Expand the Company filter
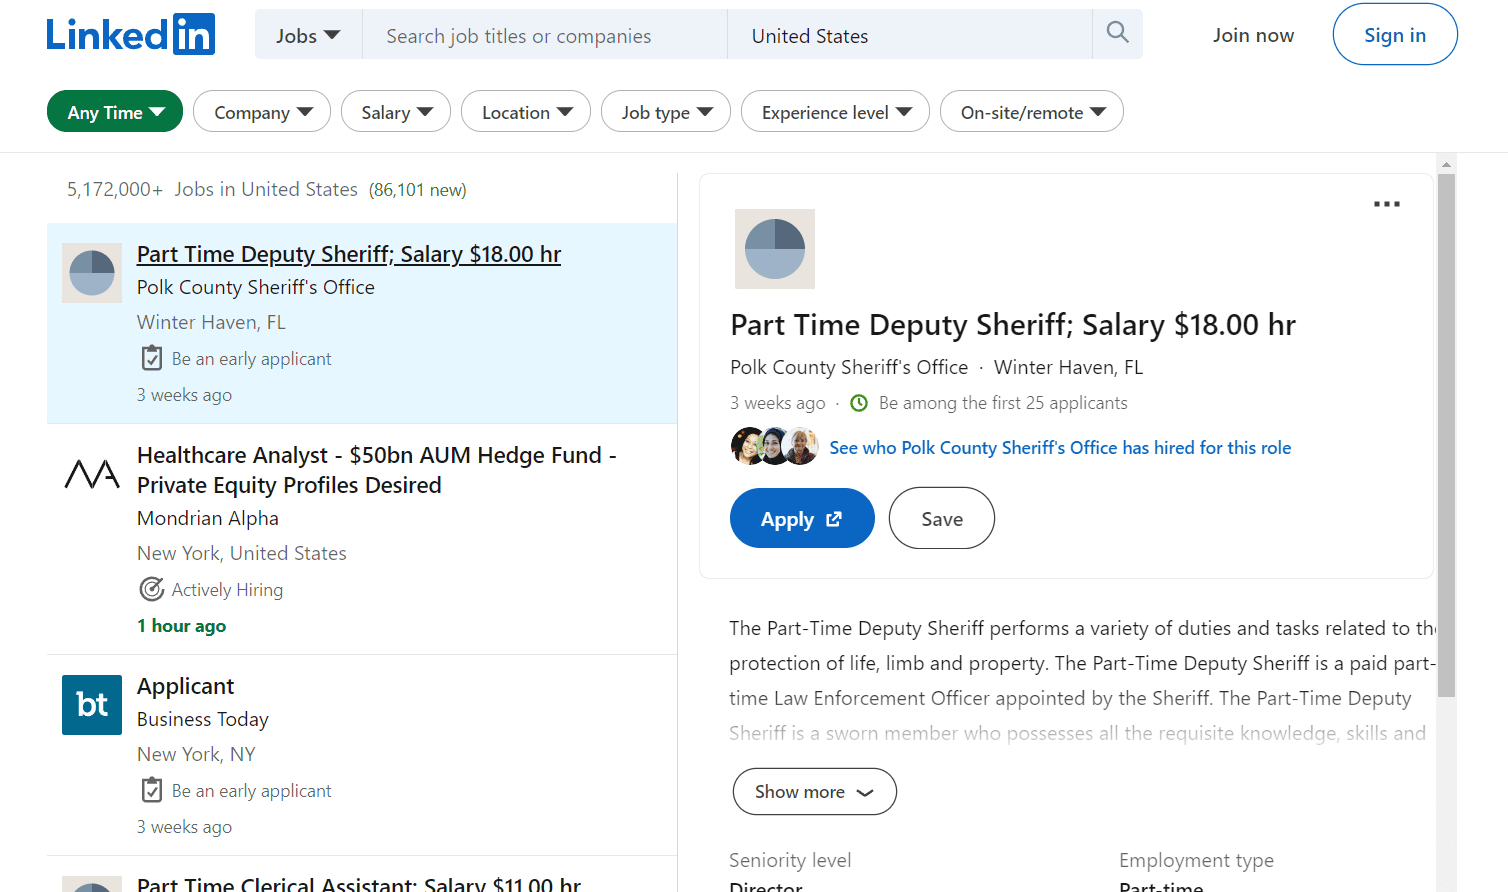1508x892 pixels. [262, 111]
